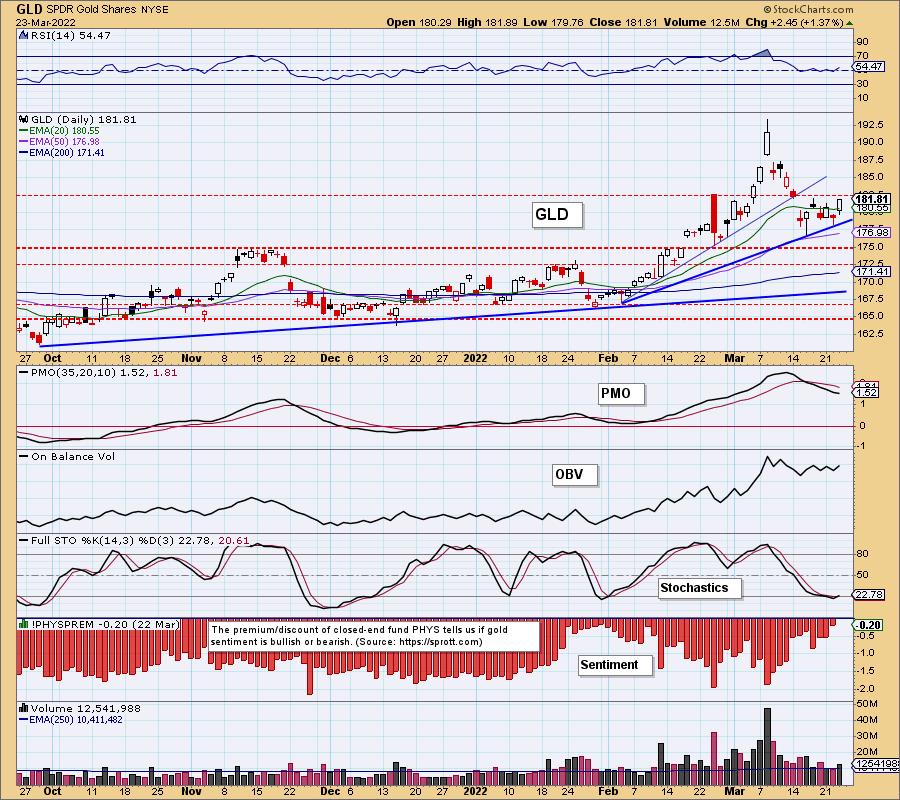900x800 pixels.
Task: Click the 171.41 EMA tag on price axis
Action: (x=872, y=271)
